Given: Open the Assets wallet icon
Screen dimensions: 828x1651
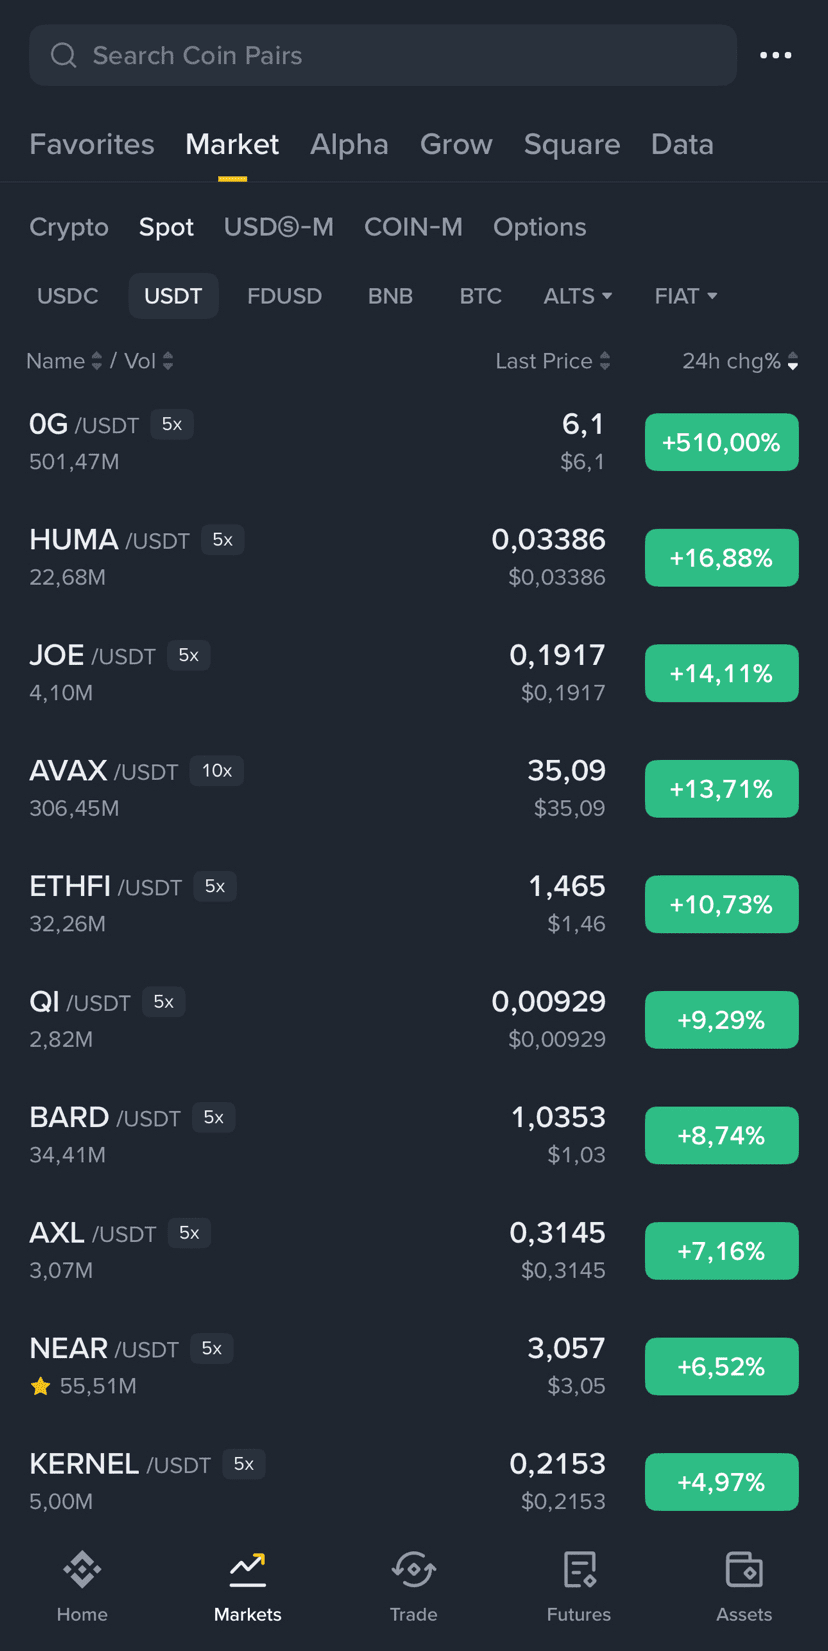Looking at the screenshot, I should click(744, 1571).
